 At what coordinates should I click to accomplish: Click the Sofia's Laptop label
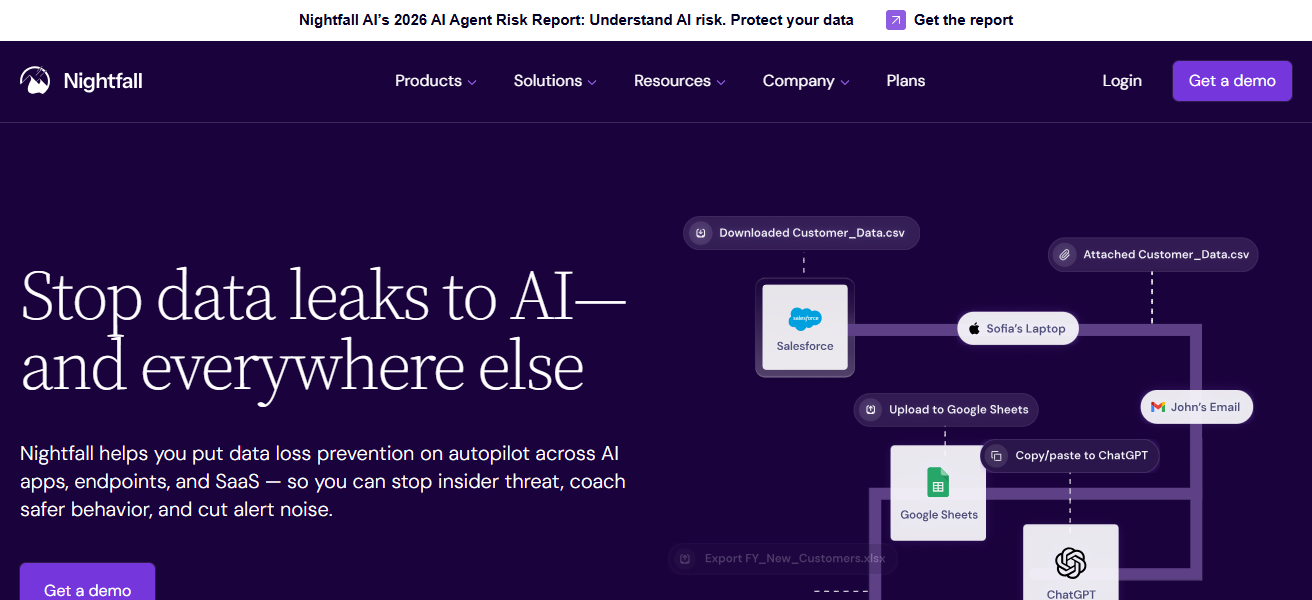click(1026, 328)
